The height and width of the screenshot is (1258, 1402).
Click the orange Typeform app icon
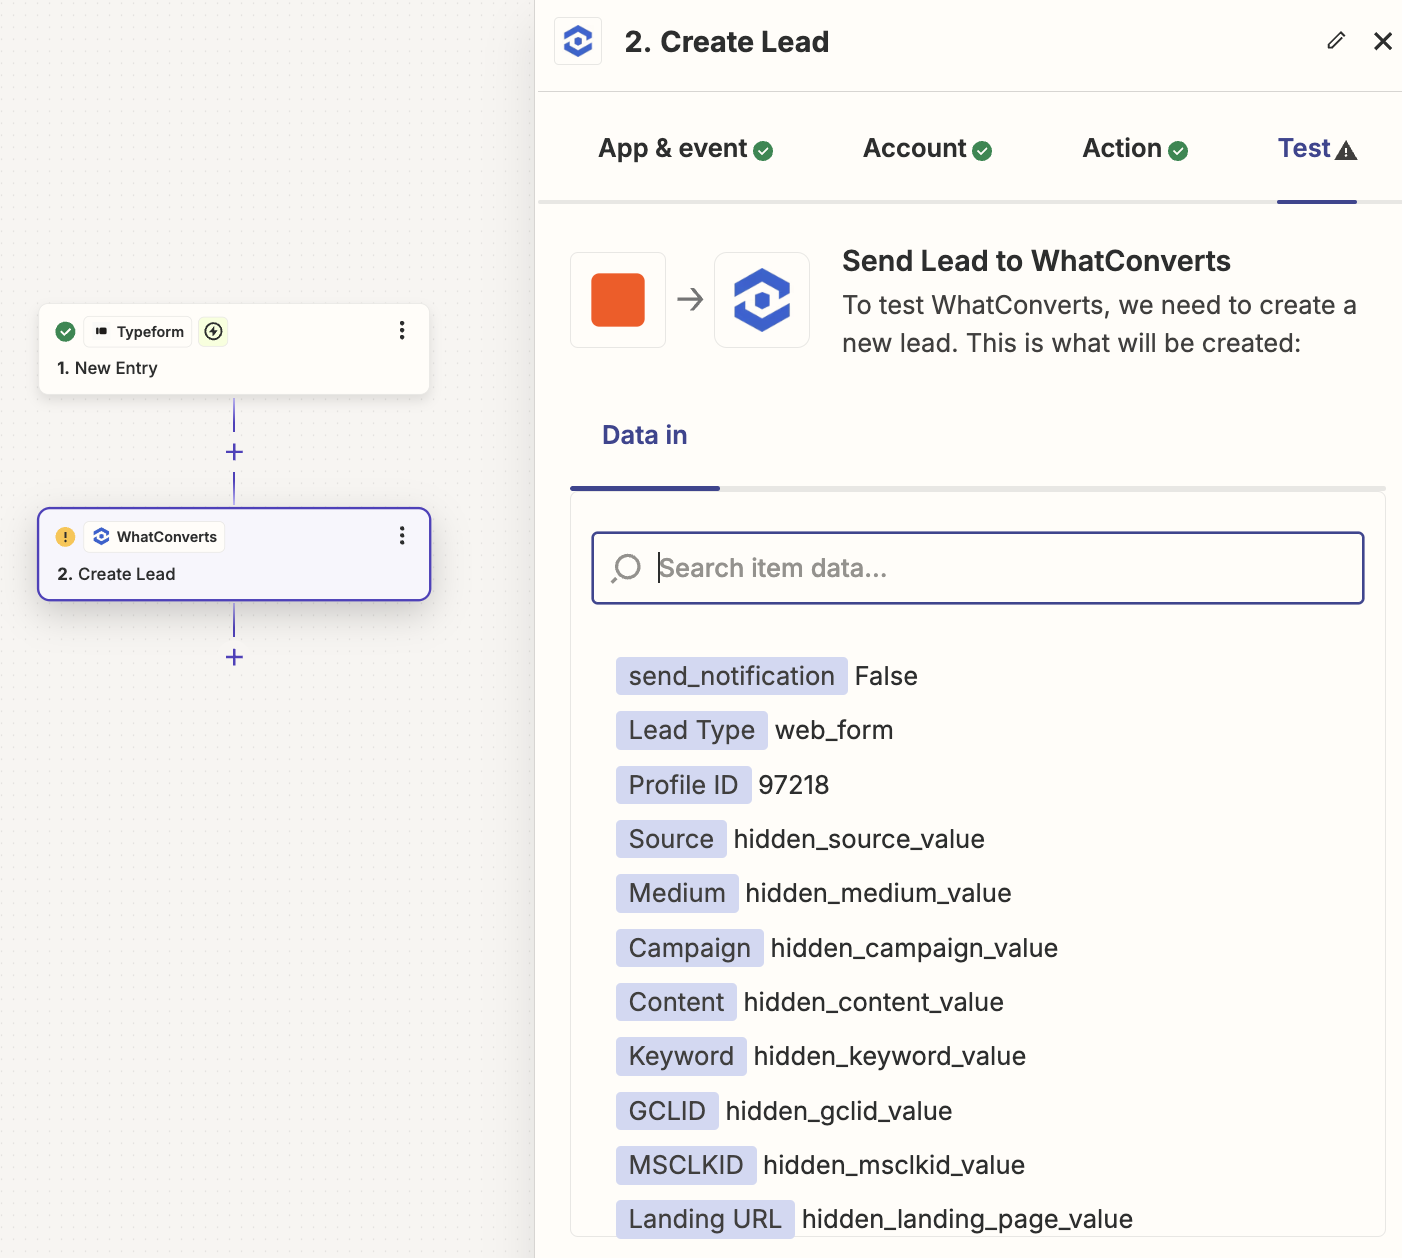click(x=618, y=300)
